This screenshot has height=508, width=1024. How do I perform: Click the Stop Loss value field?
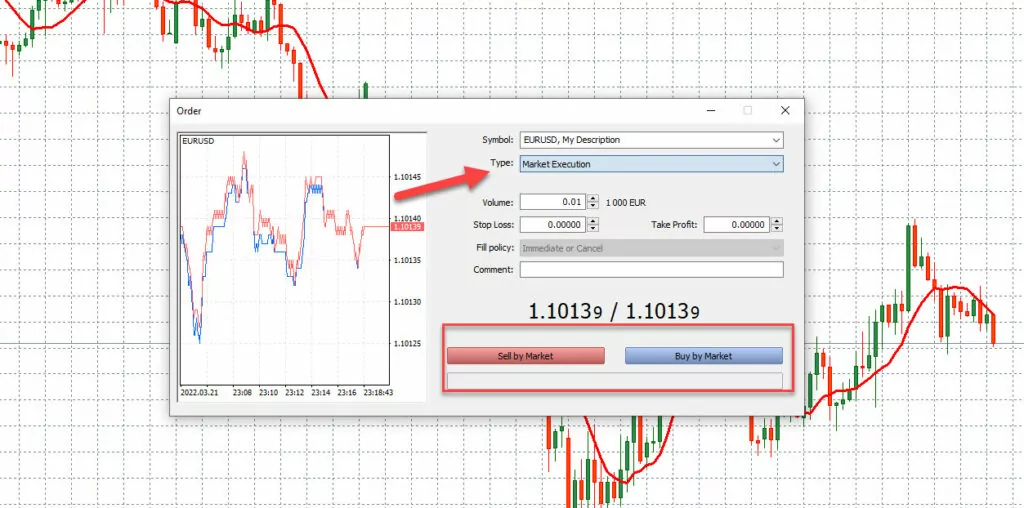pyautogui.click(x=553, y=225)
